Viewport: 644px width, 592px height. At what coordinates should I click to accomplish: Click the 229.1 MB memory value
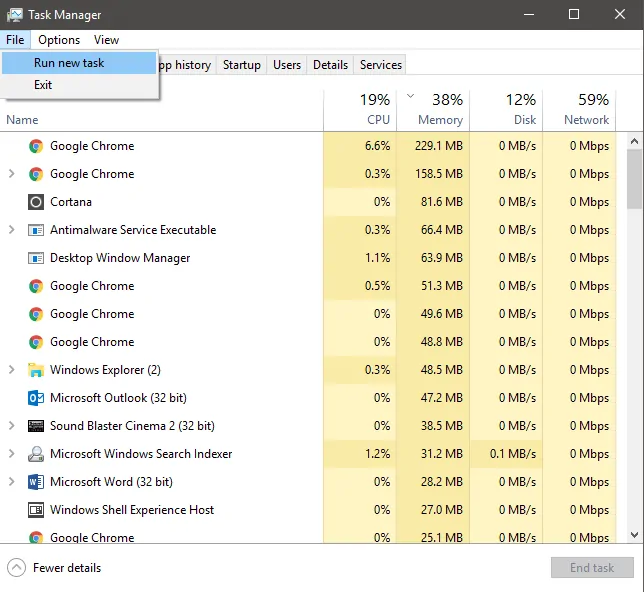(439, 146)
